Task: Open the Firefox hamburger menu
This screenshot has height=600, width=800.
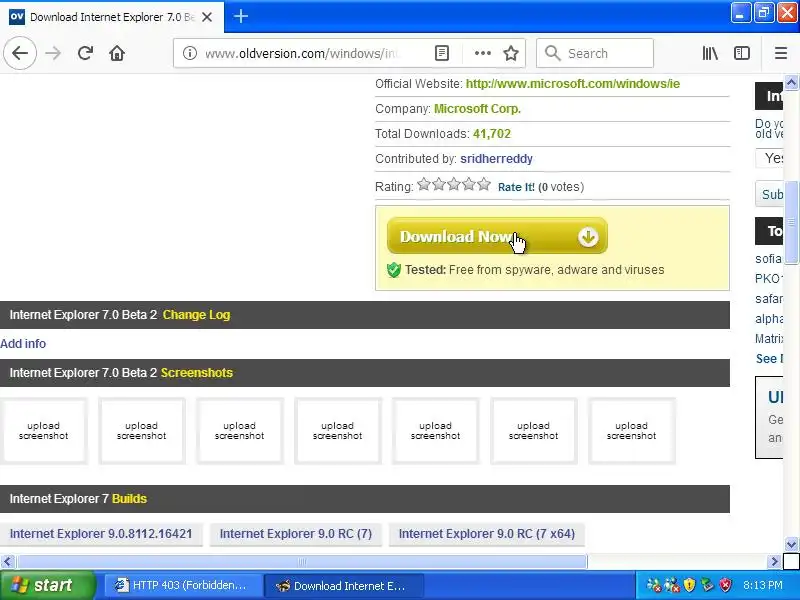Action: point(781,53)
